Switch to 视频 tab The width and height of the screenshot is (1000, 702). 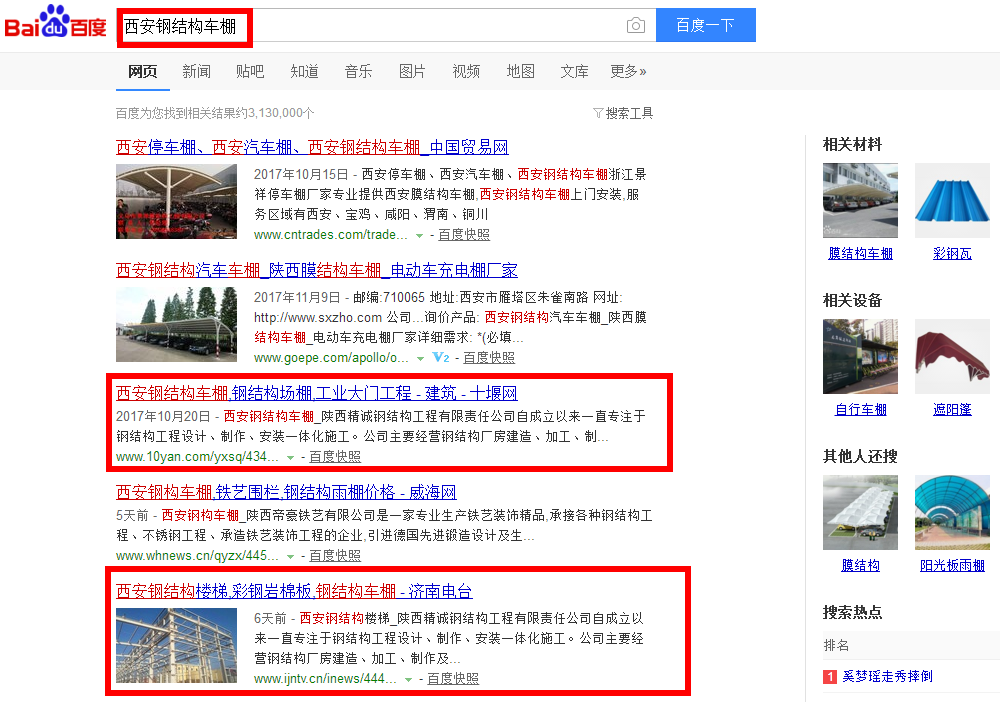coord(466,71)
